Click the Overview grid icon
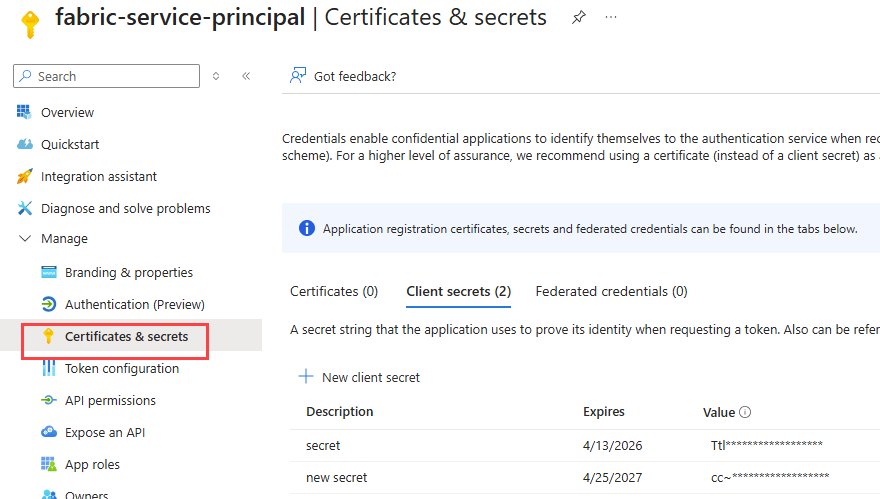Viewport: 880px width, 499px height. [25, 112]
